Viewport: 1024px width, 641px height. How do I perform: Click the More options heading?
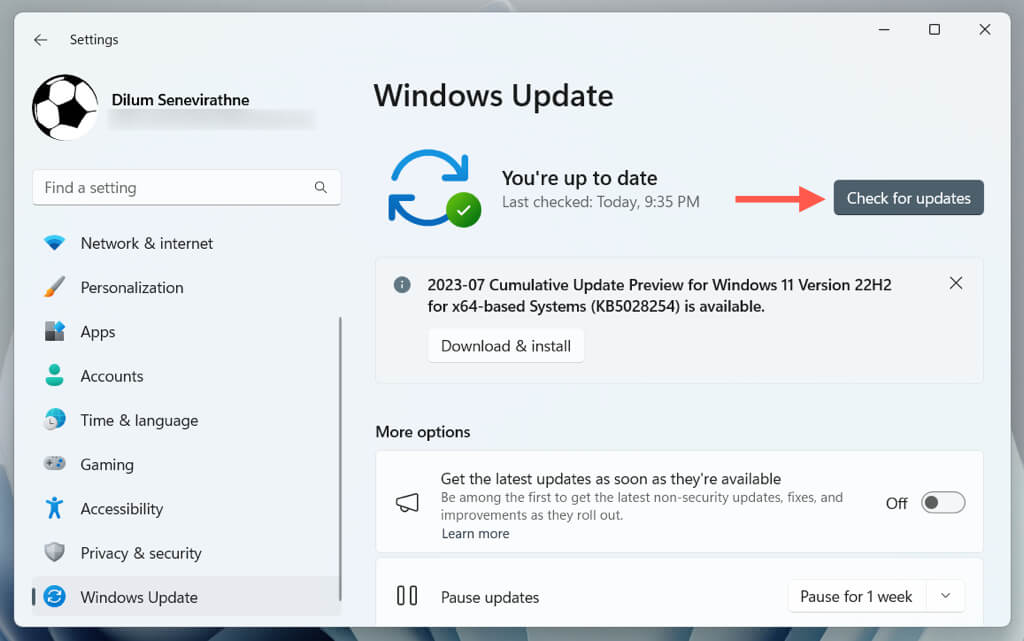point(423,432)
